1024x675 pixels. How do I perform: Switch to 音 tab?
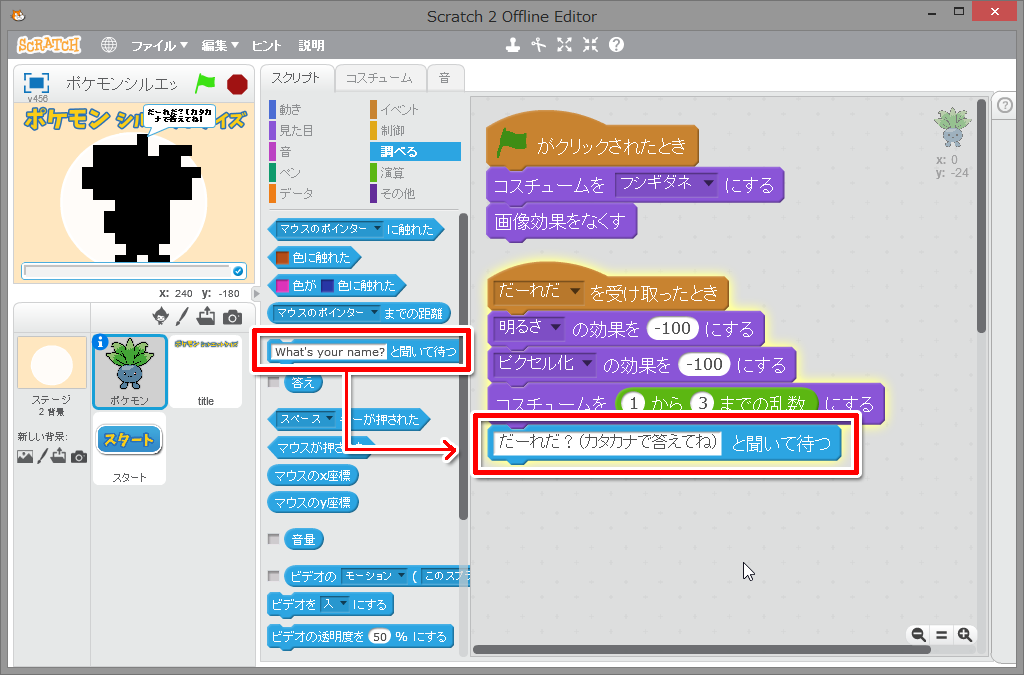click(445, 78)
